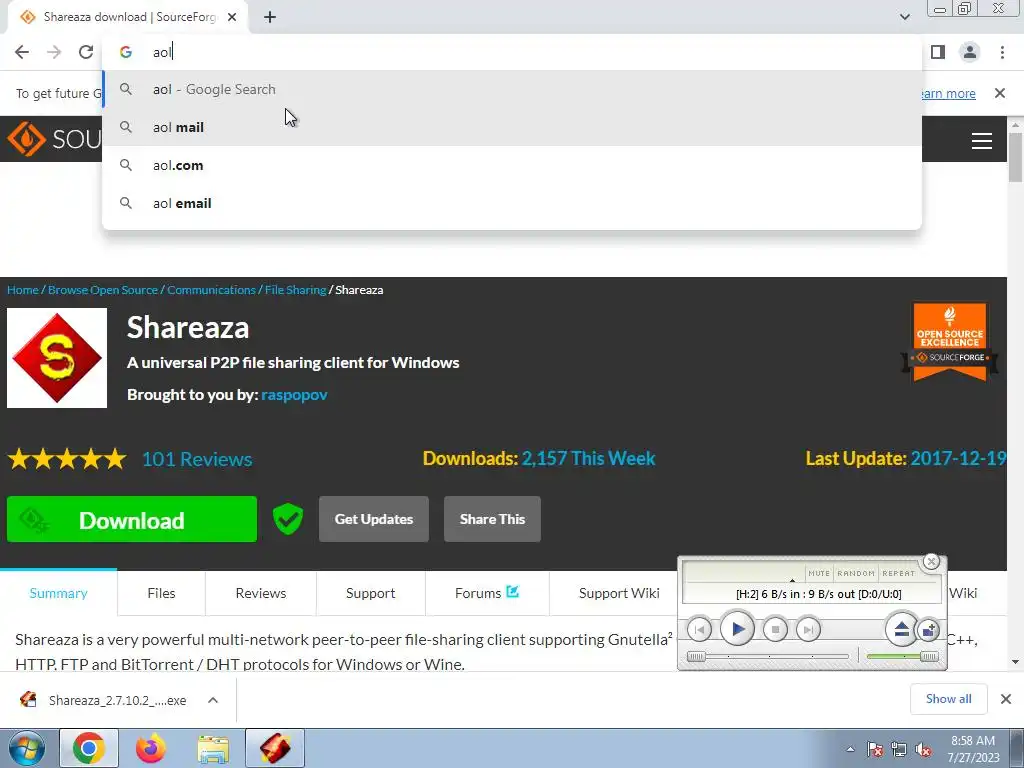1024x768 pixels.
Task: Switch to the Summary tab
Action: [x=58, y=593]
